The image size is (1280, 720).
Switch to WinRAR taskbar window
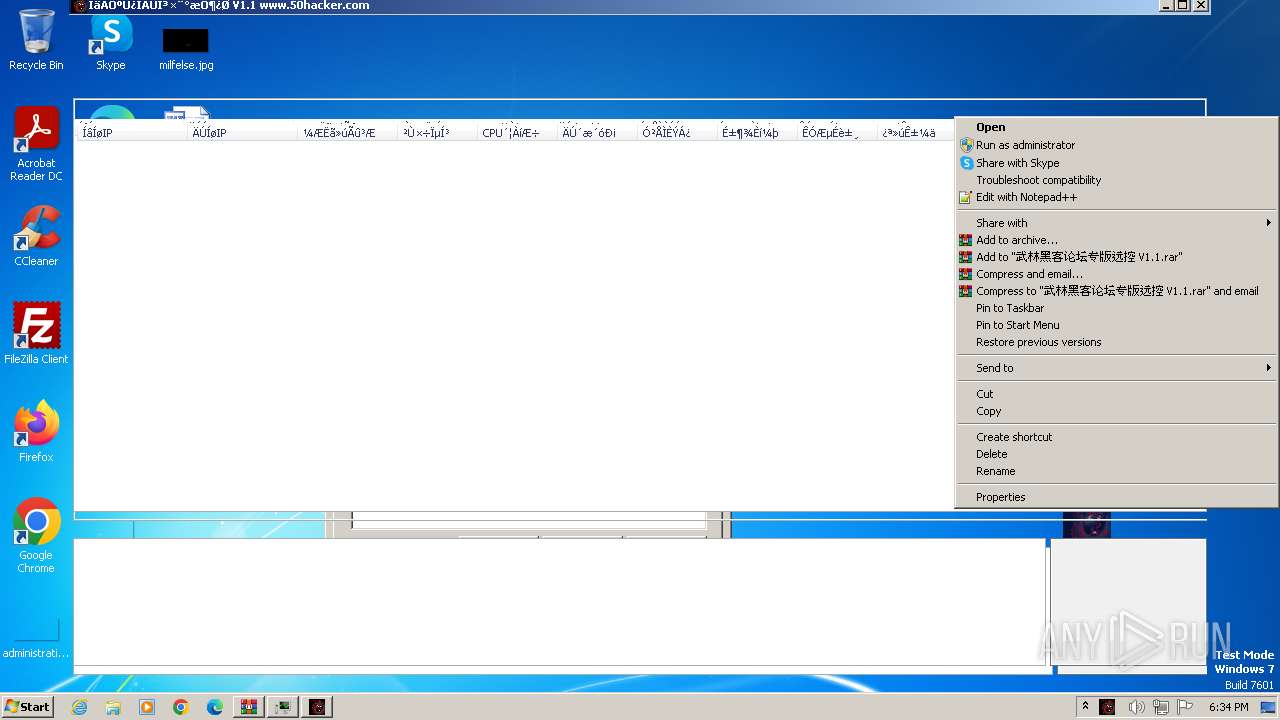point(249,707)
